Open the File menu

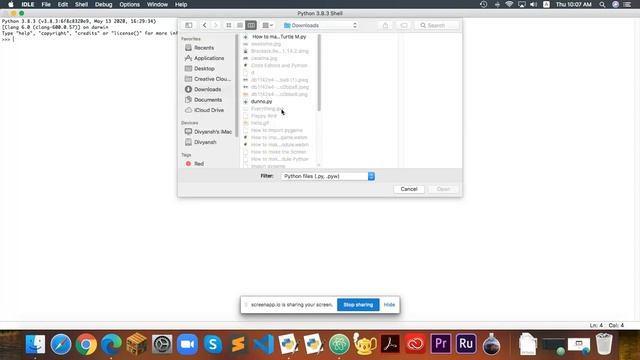[x=46, y=4]
